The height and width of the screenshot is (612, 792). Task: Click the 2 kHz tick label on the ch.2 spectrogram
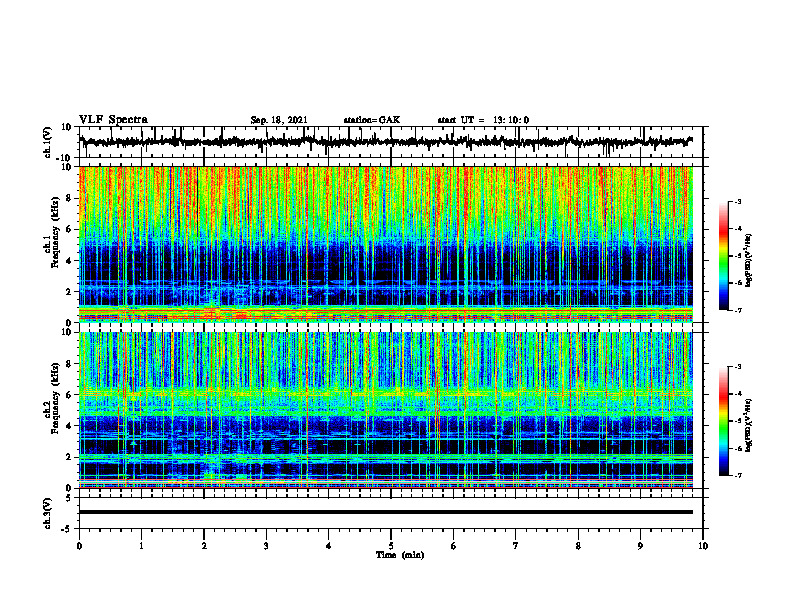[x=70, y=457]
